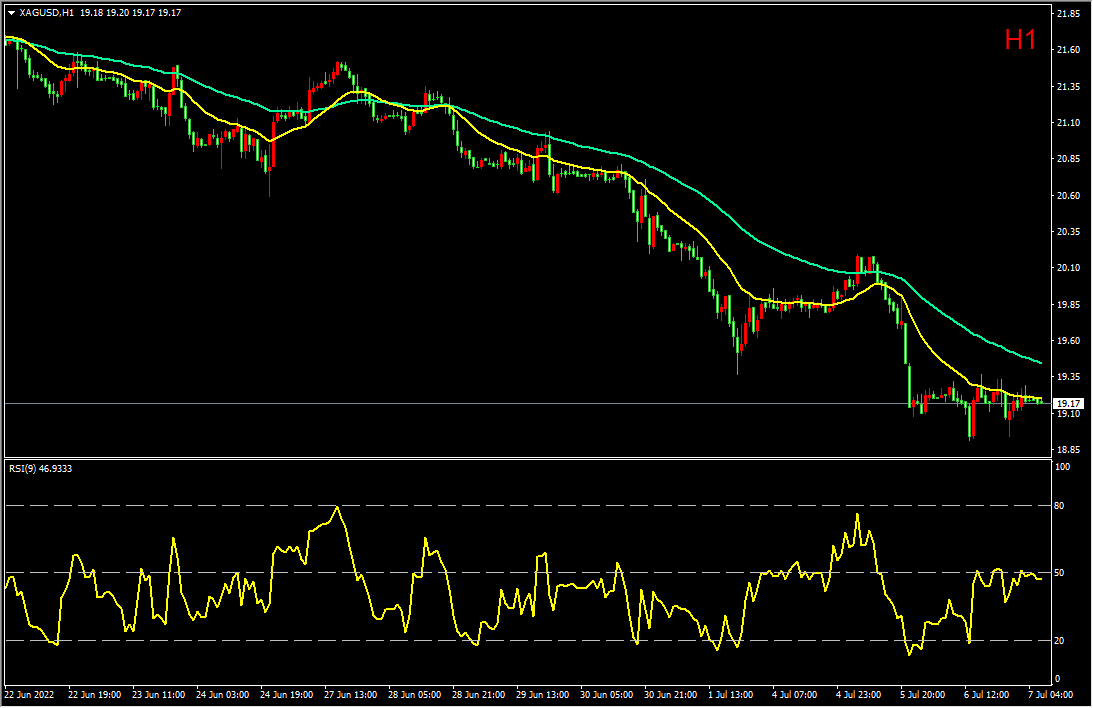Click the 23 Jun 11:00 time label
Screen dimensions: 1093x708
click(x=159, y=695)
